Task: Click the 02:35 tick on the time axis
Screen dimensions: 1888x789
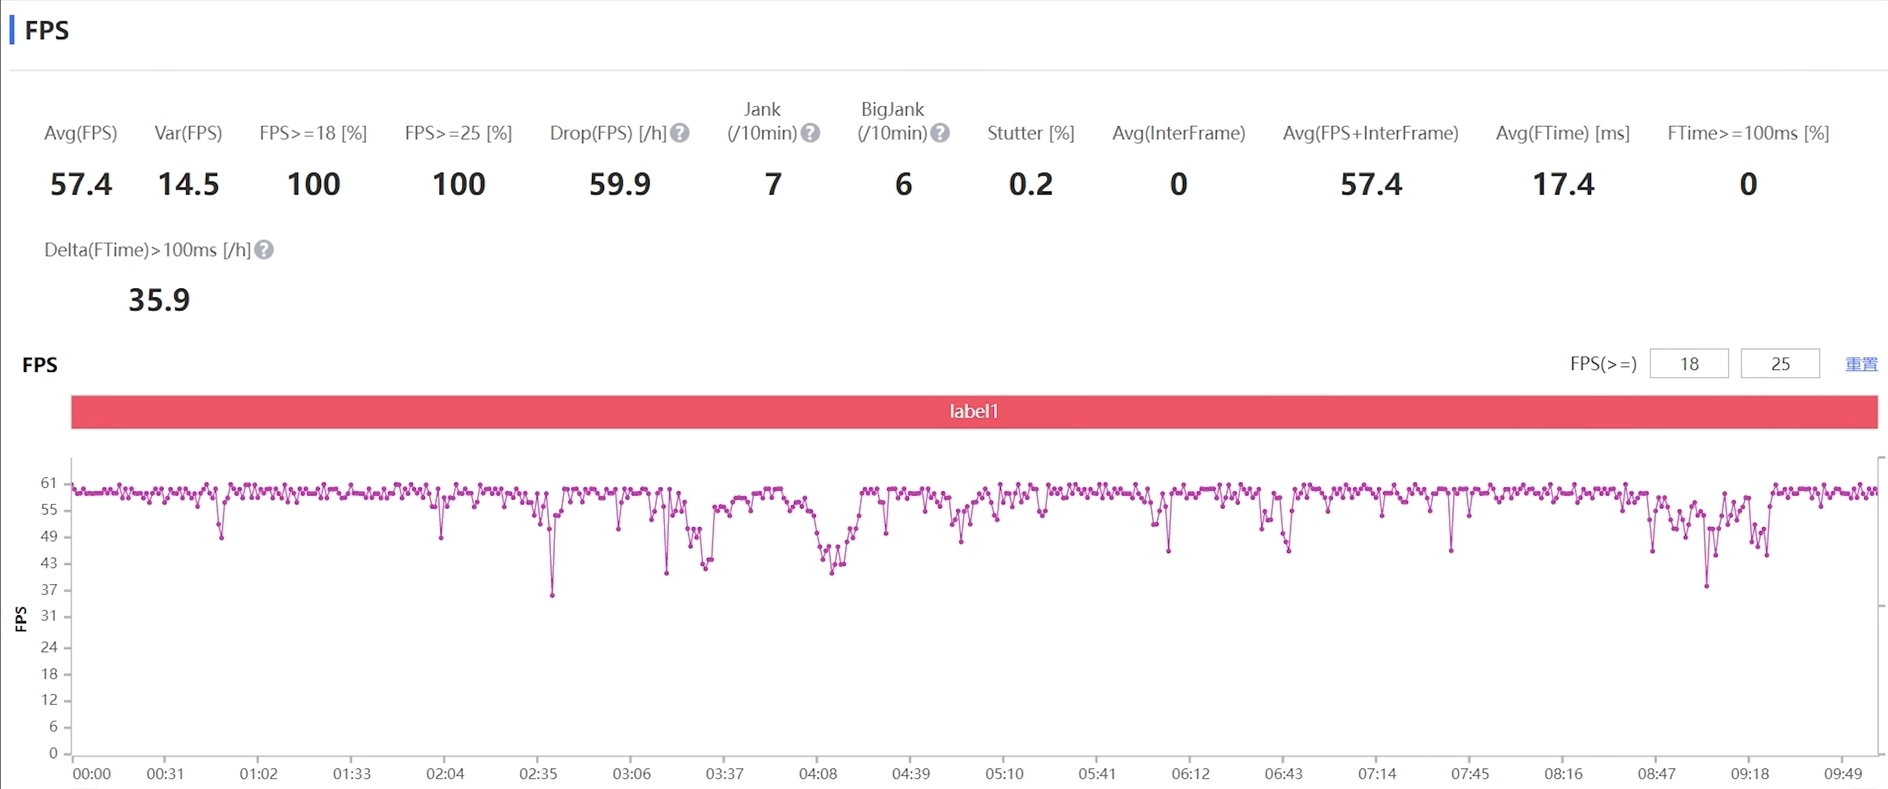Action: 538,773
